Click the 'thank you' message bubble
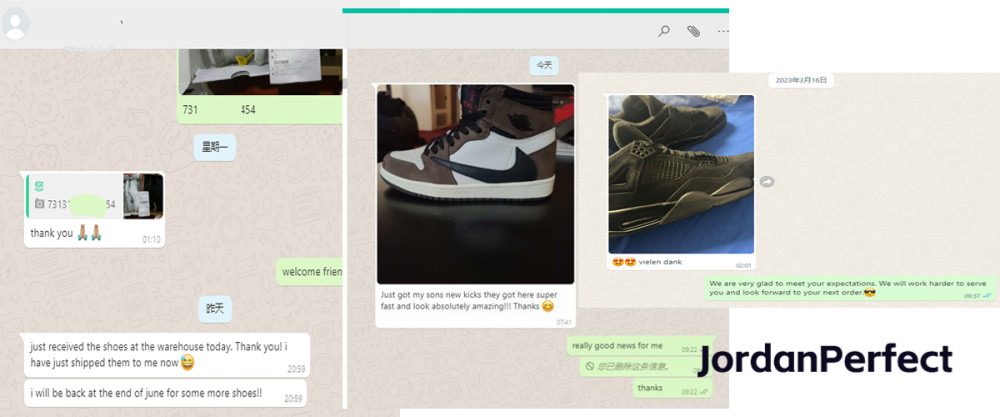This screenshot has height=417, width=1000. point(94,210)
